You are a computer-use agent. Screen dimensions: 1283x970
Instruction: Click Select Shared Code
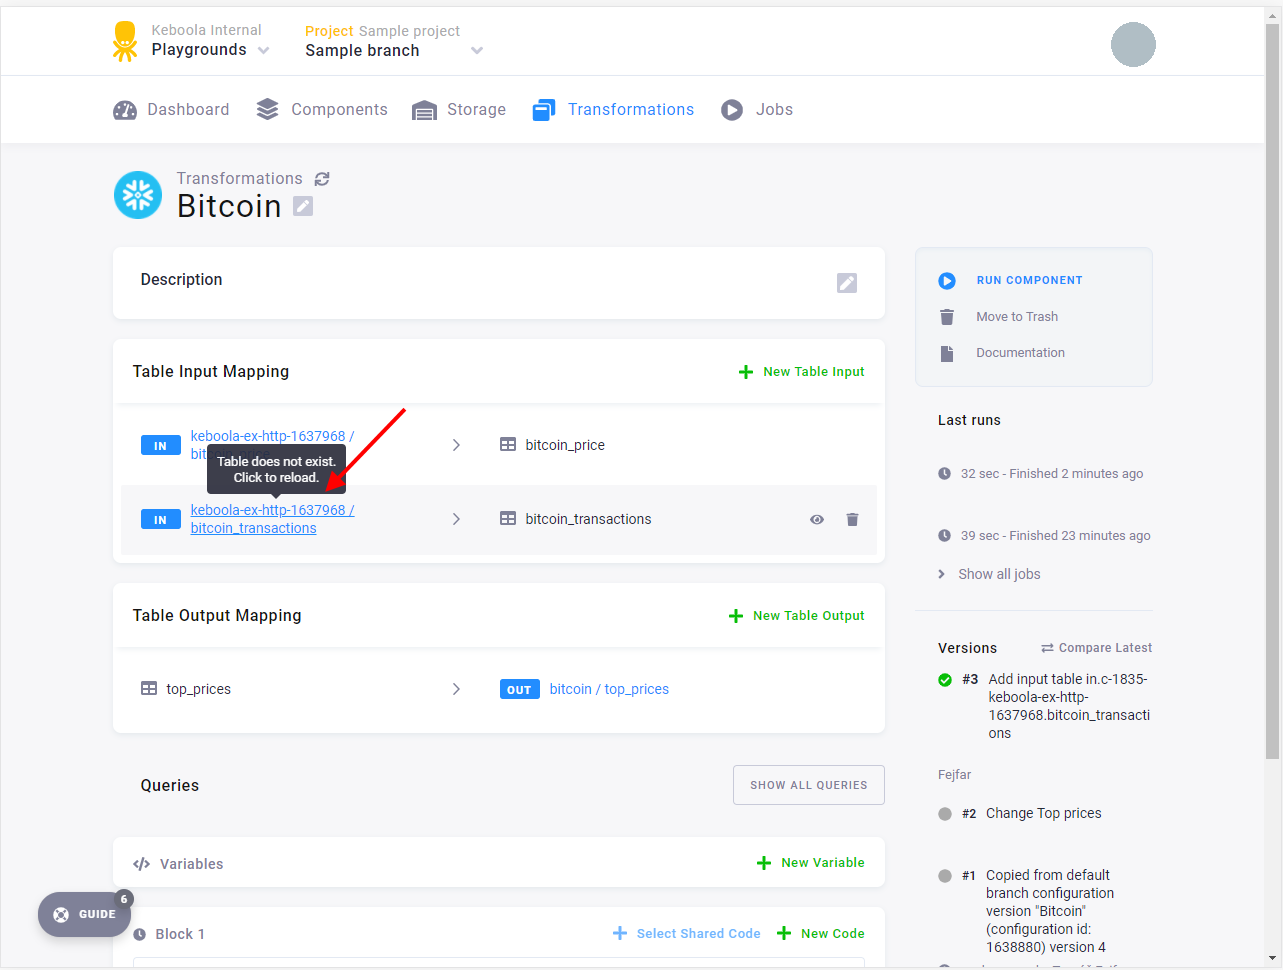(687, 934)
